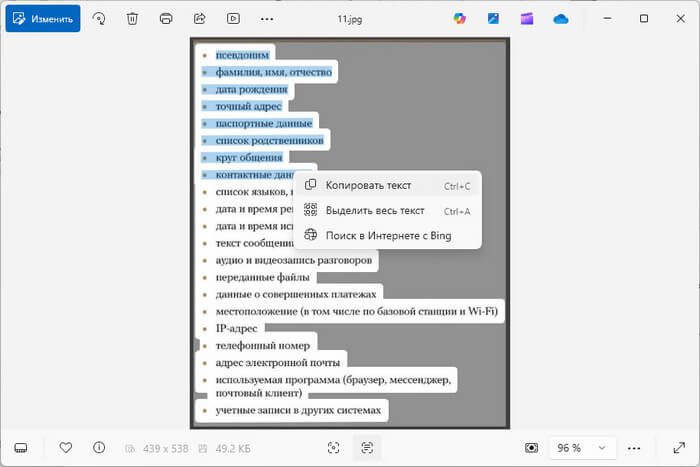The image size is (700, 467).
Task: Toggle the file info panel icon
Action: 98,447
